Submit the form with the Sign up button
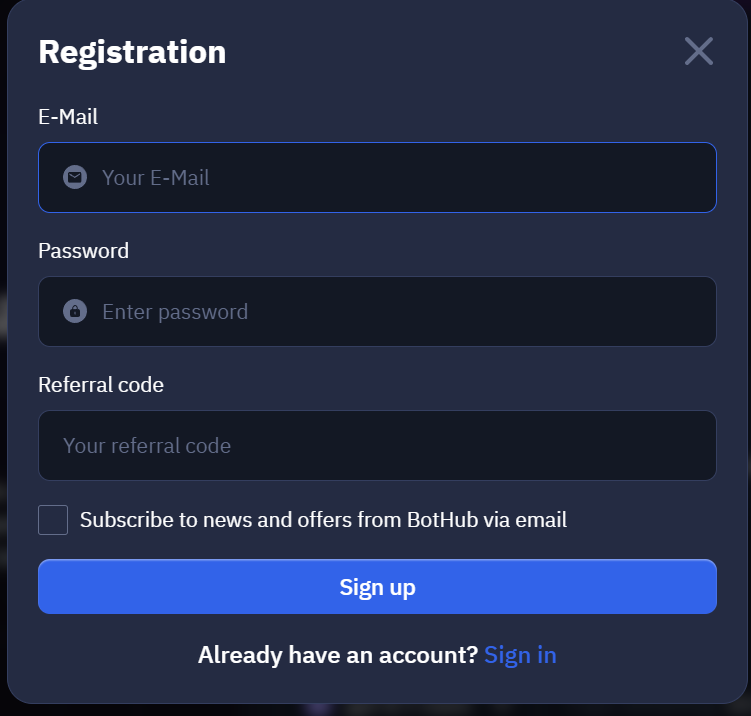The width and height of the screenshot is (751, 716). tap(377, 587)
